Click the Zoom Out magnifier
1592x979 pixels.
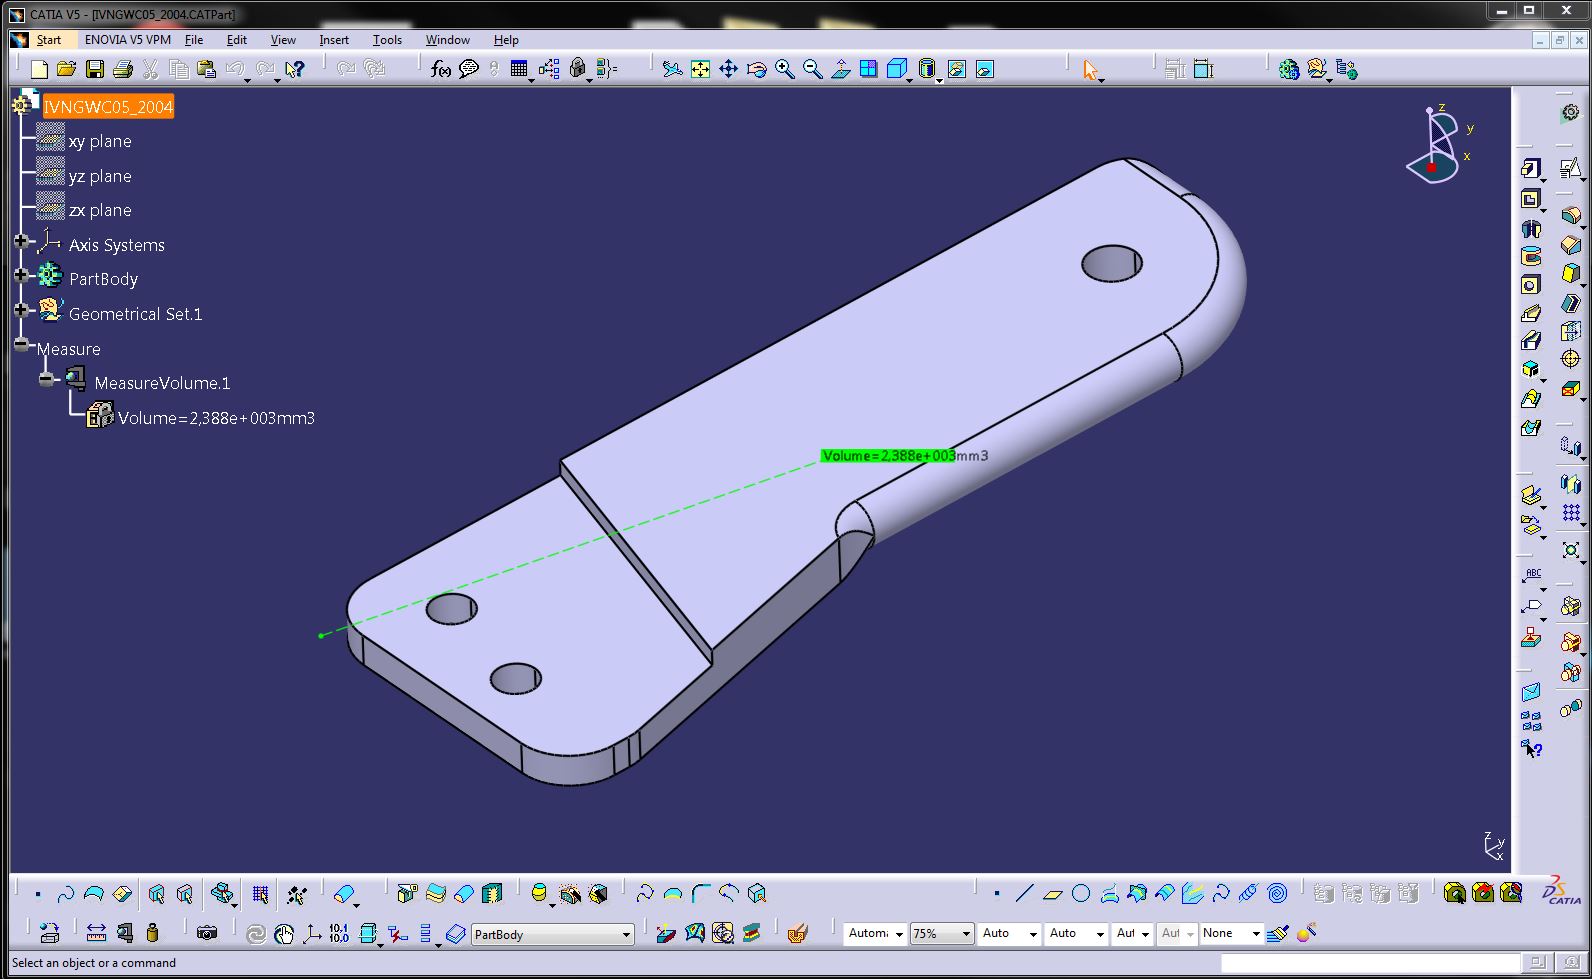(812, 69)
